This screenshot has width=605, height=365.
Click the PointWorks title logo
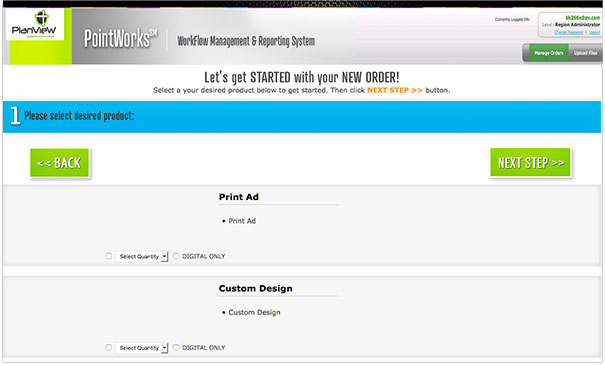[121, 39]
